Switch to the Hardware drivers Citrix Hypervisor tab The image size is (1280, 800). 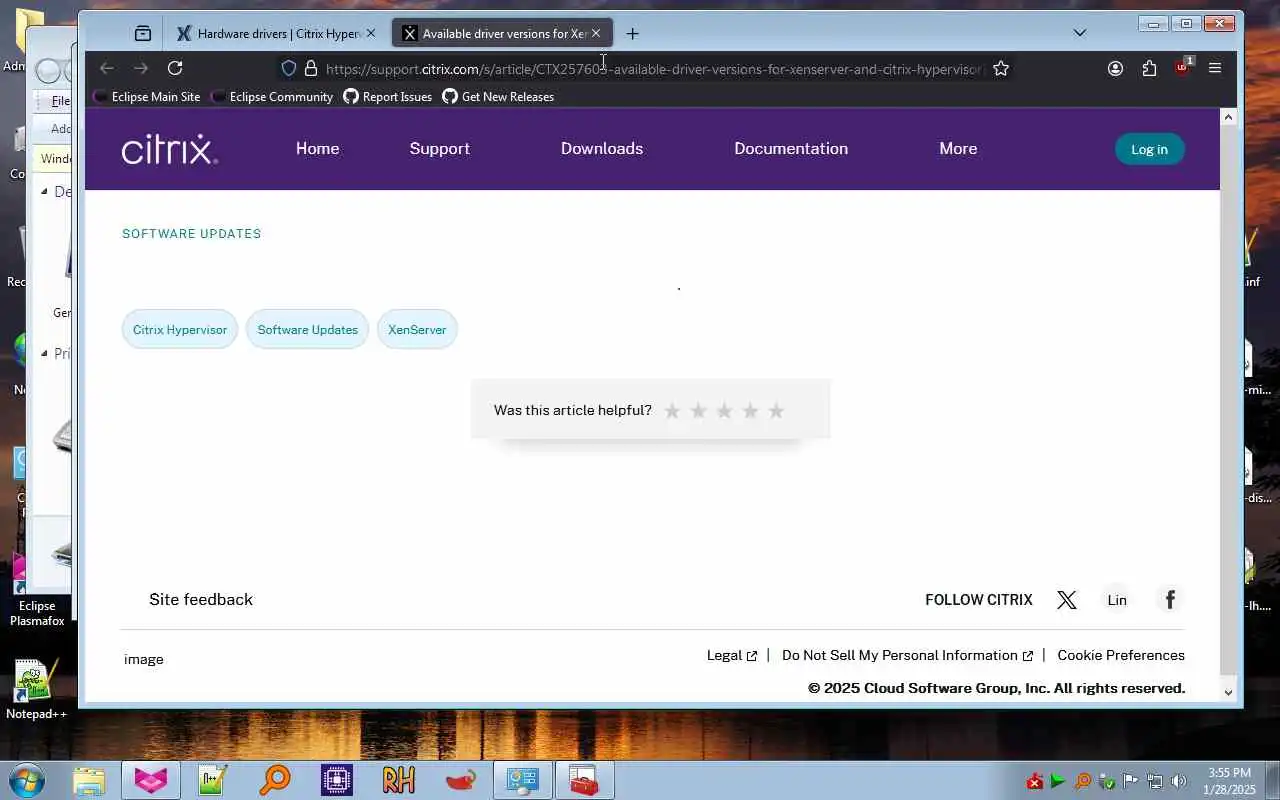point(277,33)
